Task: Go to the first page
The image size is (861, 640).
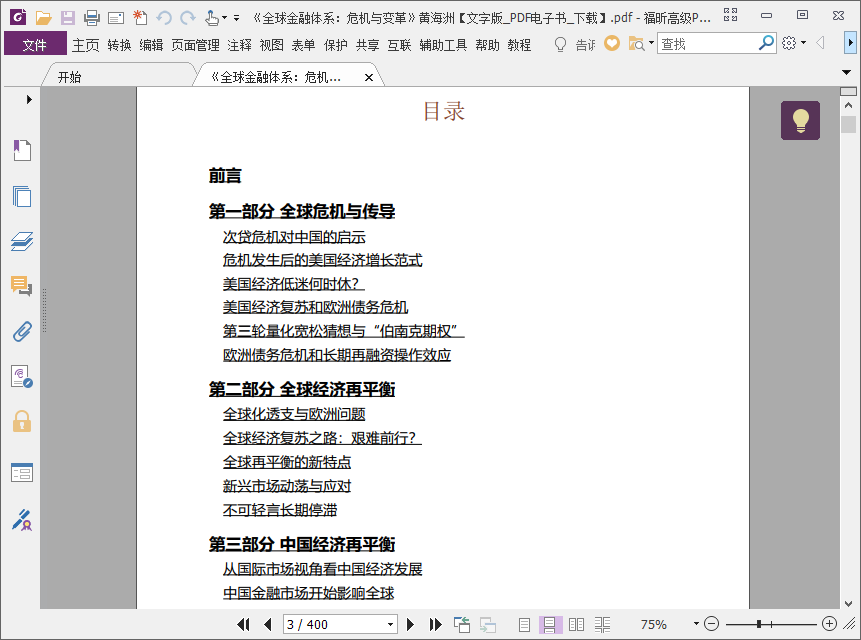Action: coord(243,624)
